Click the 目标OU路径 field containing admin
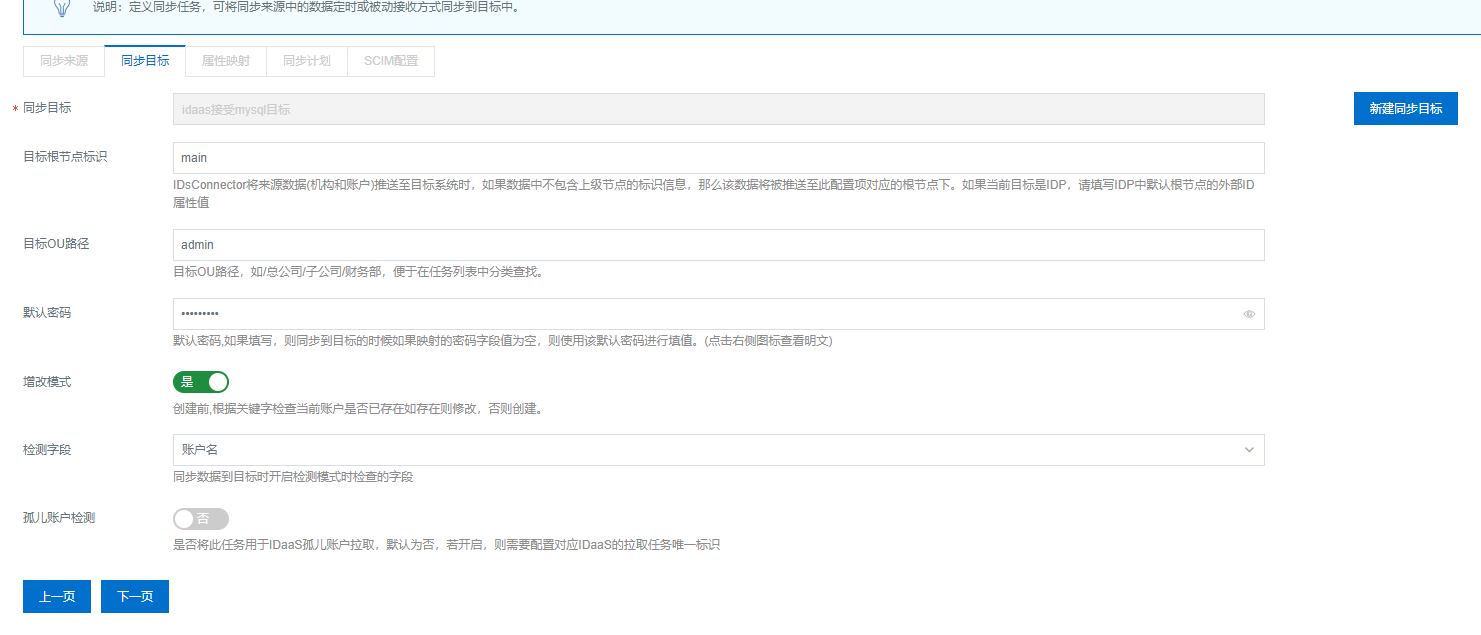The width and height of the screenshot is (1481, 635). pyautogui.click(x=718, y=245)
